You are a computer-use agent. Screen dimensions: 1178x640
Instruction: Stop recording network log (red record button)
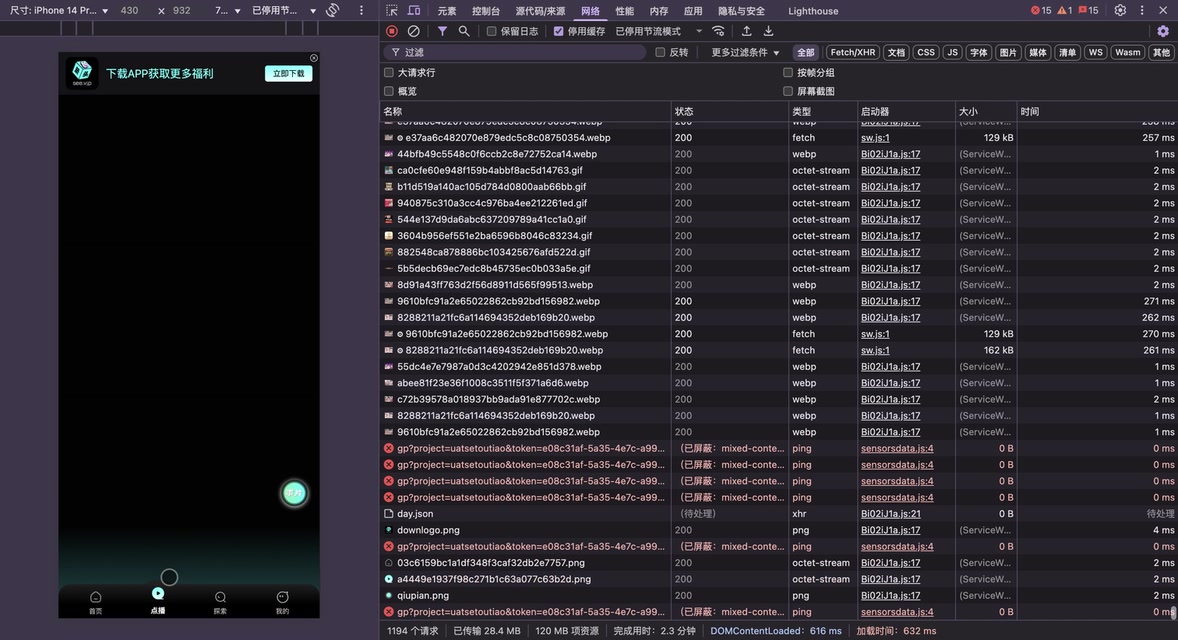tap(392, 31)
